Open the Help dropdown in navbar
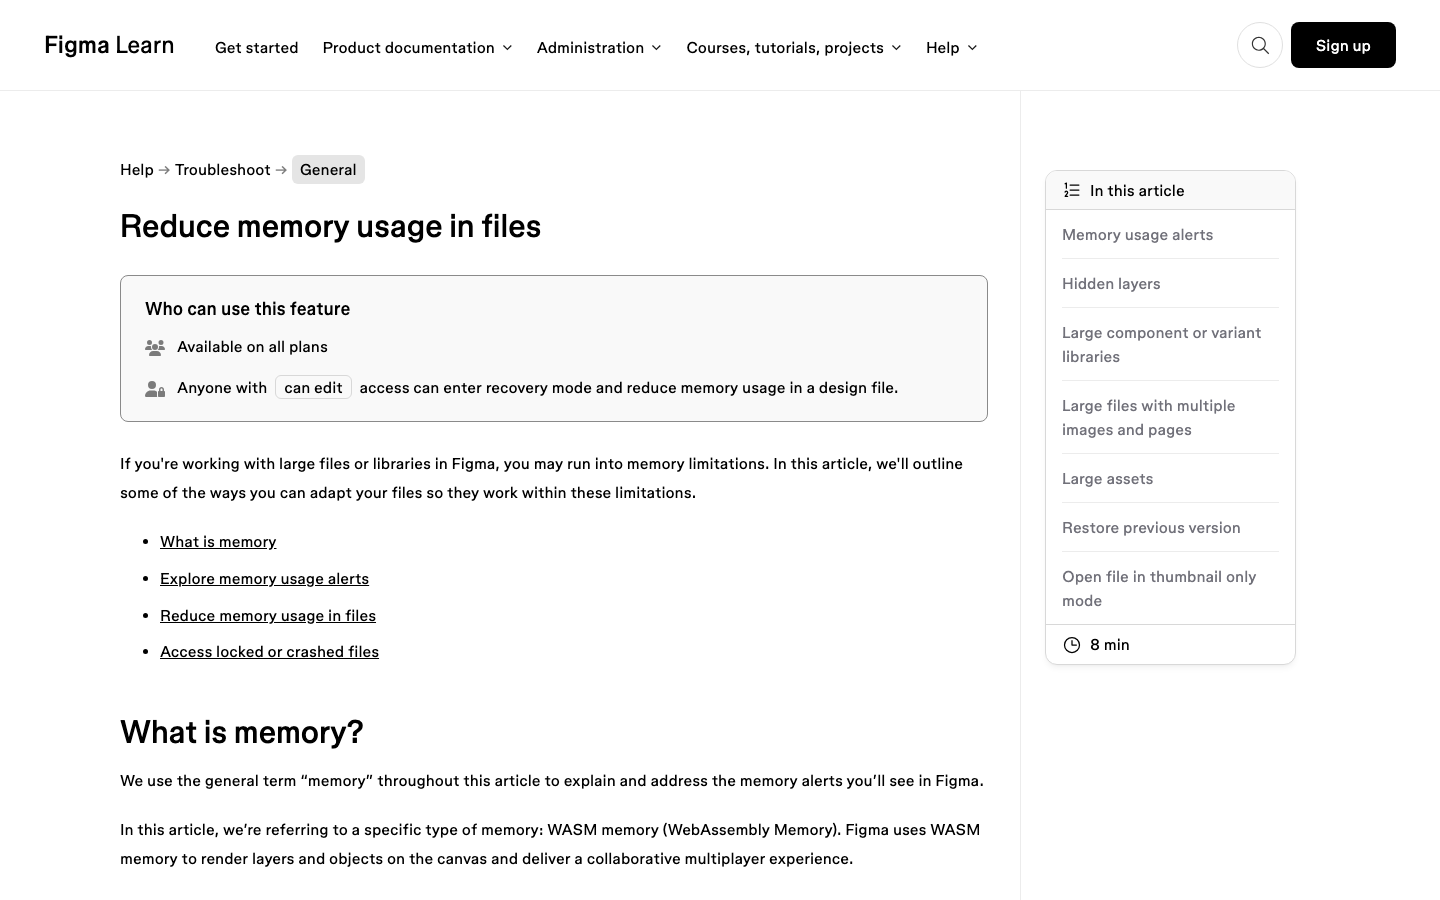 [x=951, y=47]
